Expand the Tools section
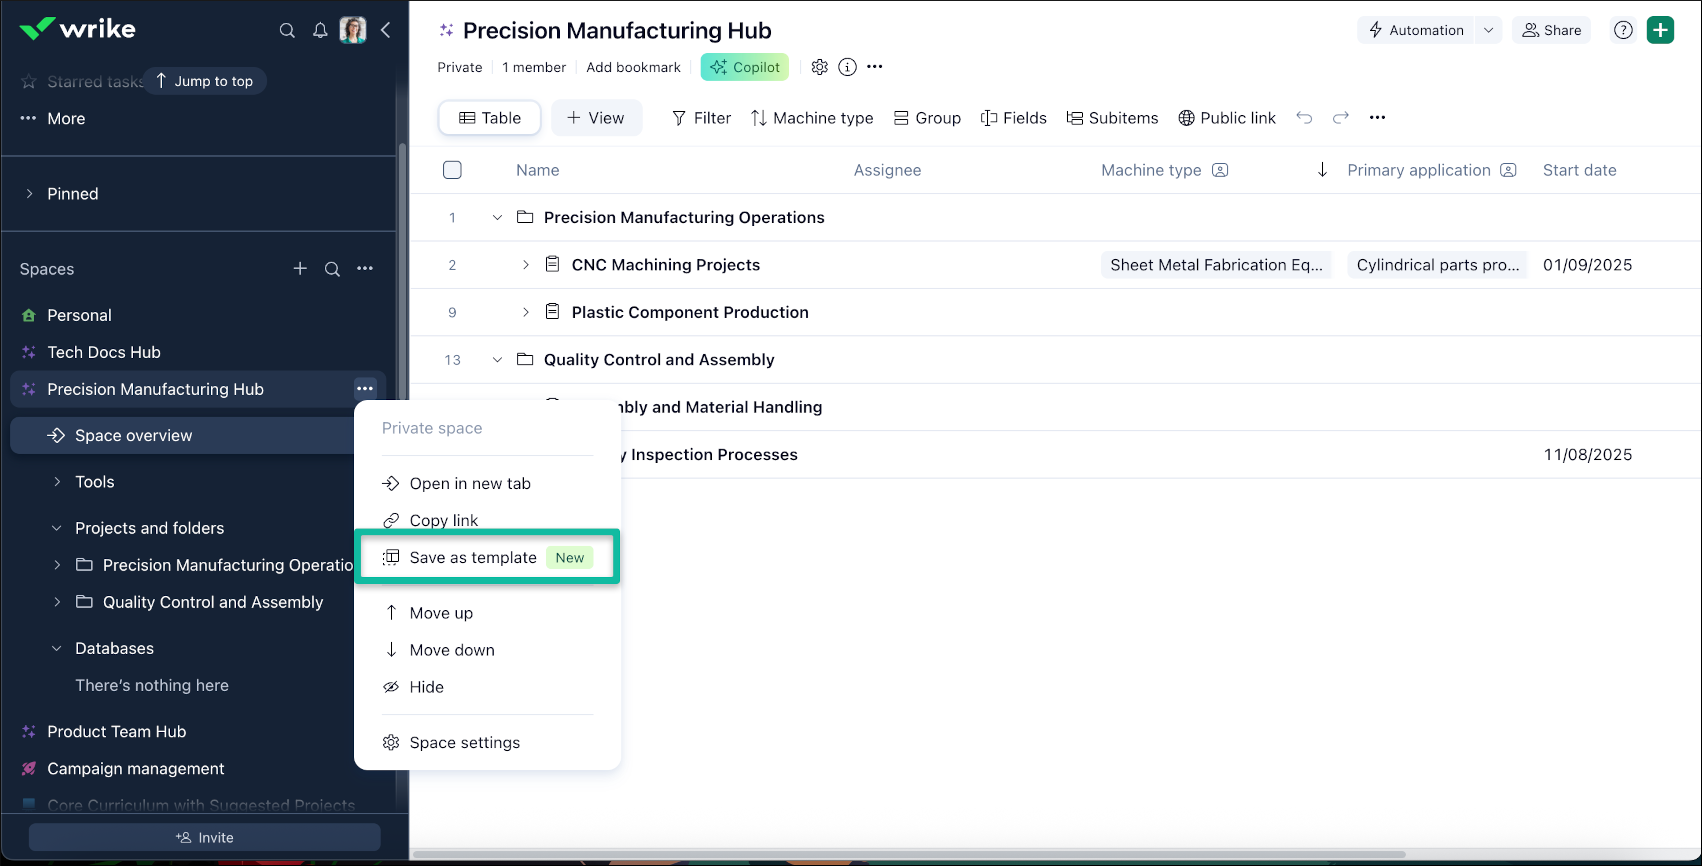 click(x=57, y=481)
